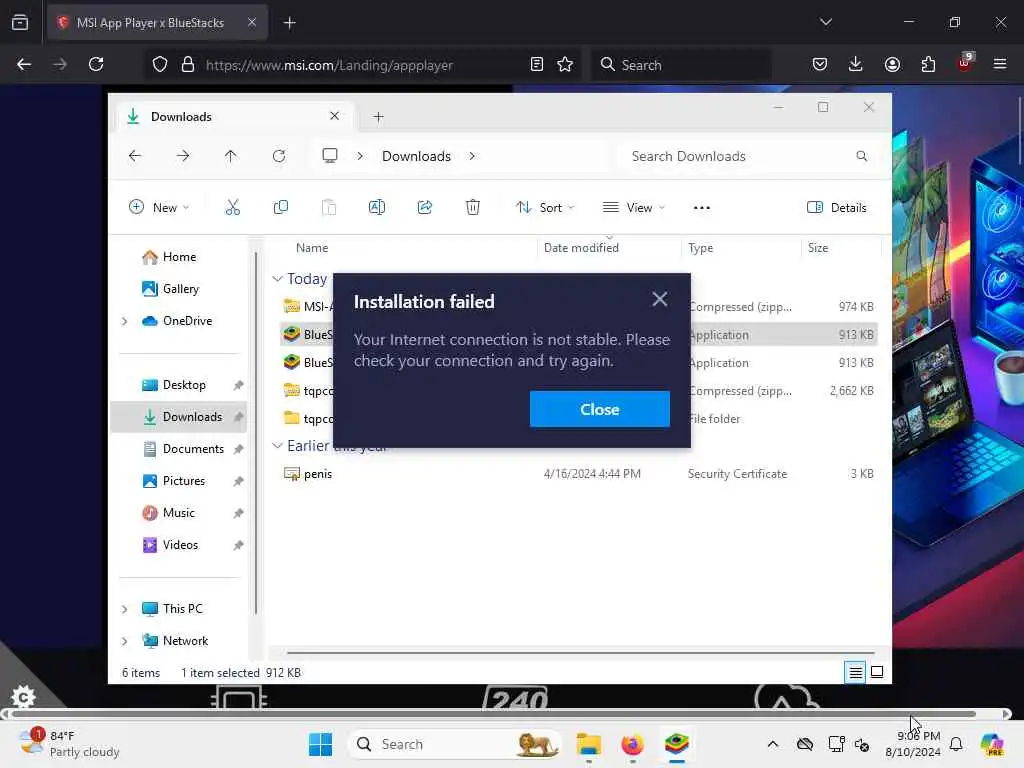Bookmark this page with the star icon
The width and height of the screenshot is (1024, 768).
[x=565, y=64]
